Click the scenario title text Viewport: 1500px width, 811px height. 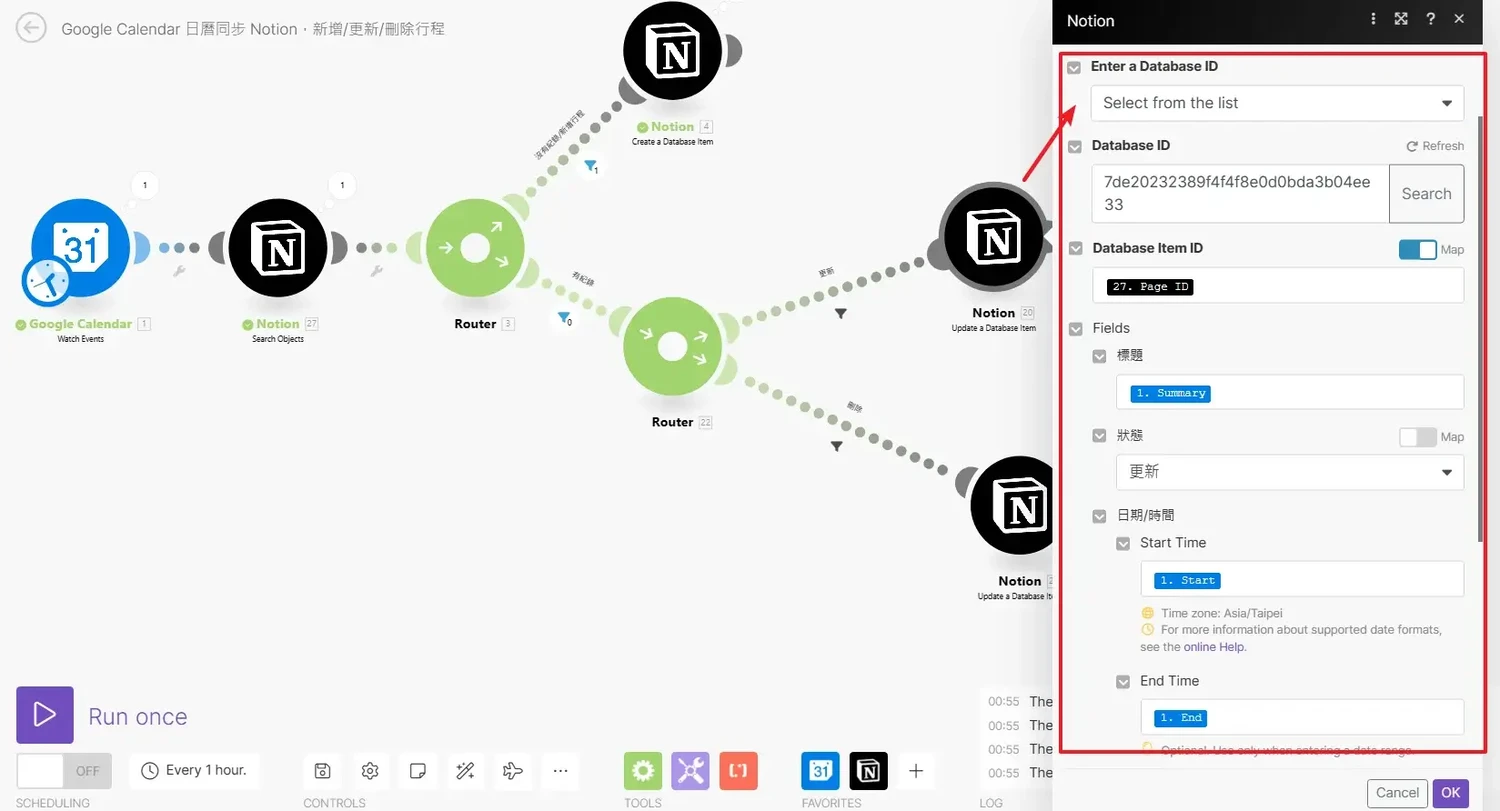pyautogui.click(x=253, y=29)
